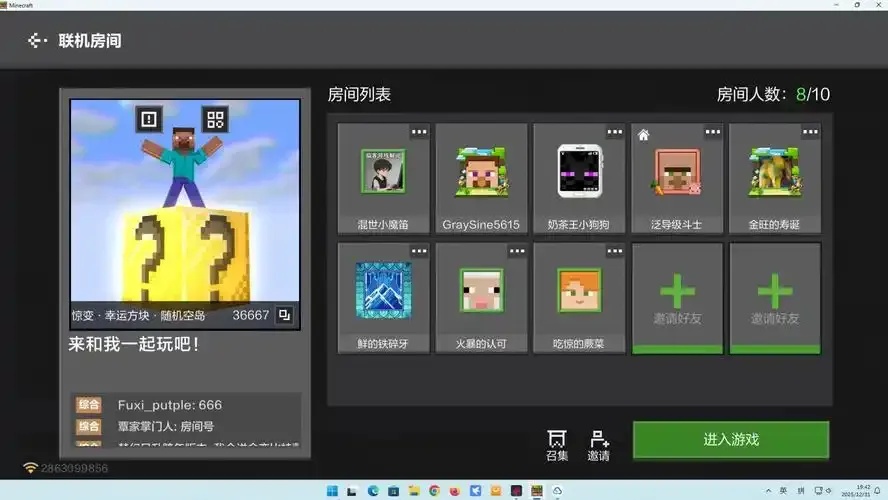Viewport: 888px width, 500px height.
Task: Open the options menu for player 混世小魔笛
Action: 419,133
